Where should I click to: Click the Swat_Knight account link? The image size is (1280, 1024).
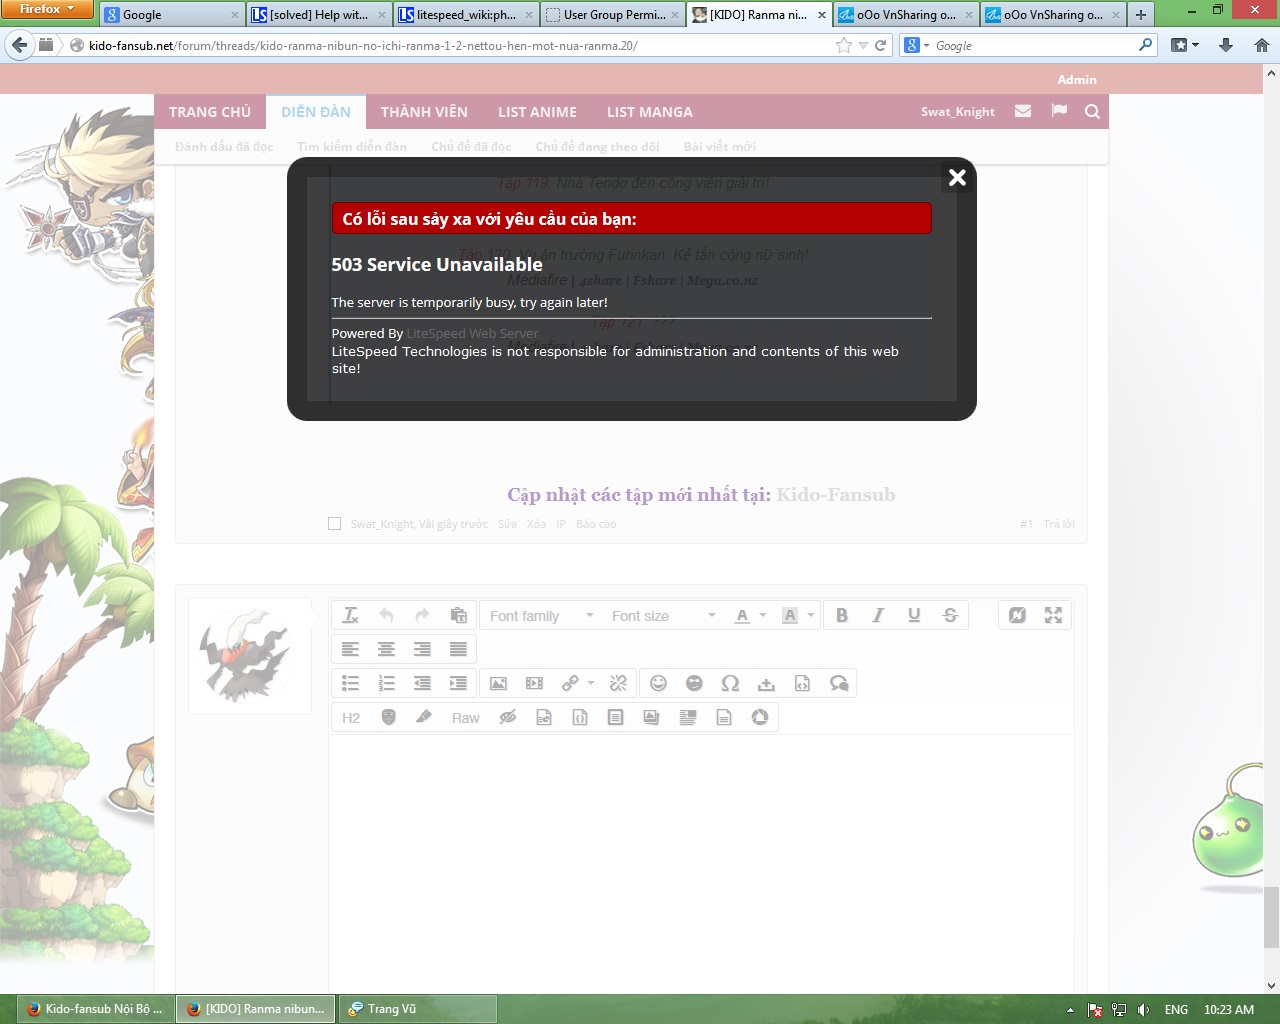957,112
